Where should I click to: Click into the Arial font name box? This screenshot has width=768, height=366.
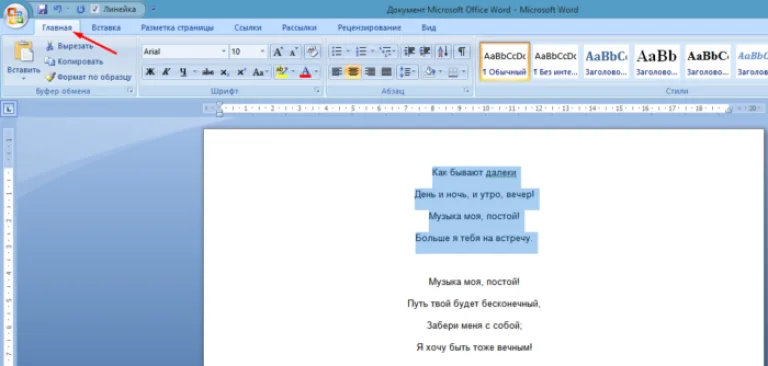181,51
